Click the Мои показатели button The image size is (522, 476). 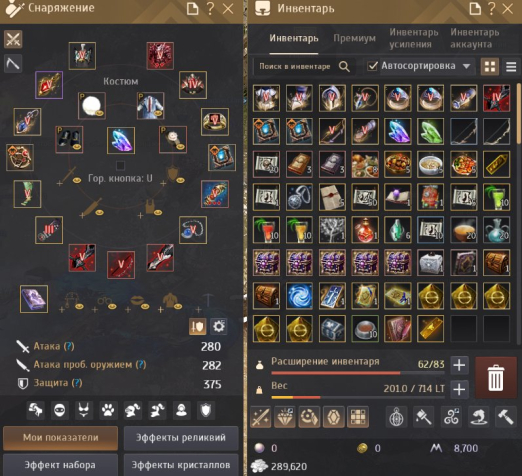click(61, 438)
